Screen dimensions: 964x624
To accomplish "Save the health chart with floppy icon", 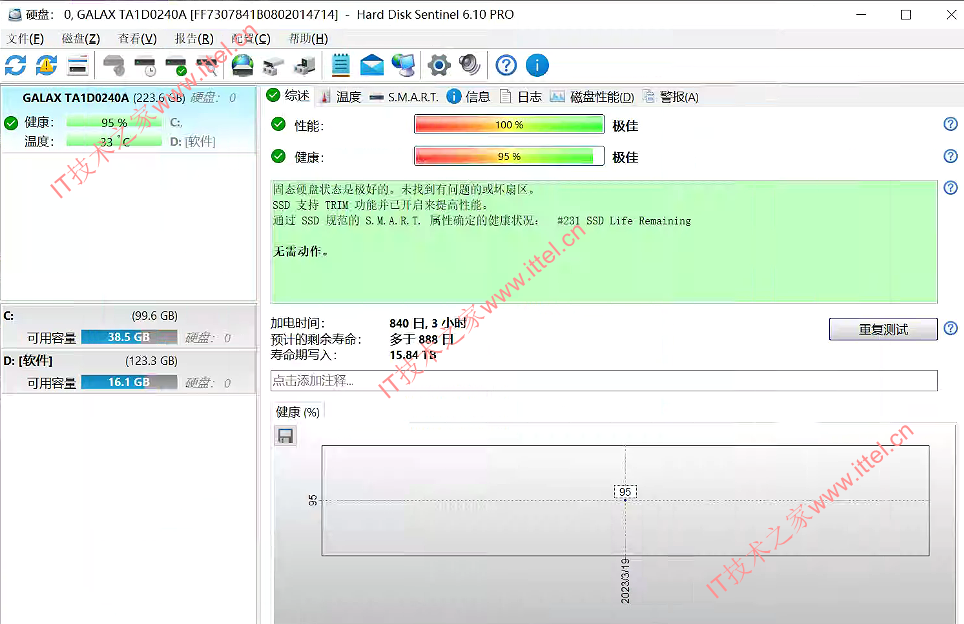I will (285, 436).
